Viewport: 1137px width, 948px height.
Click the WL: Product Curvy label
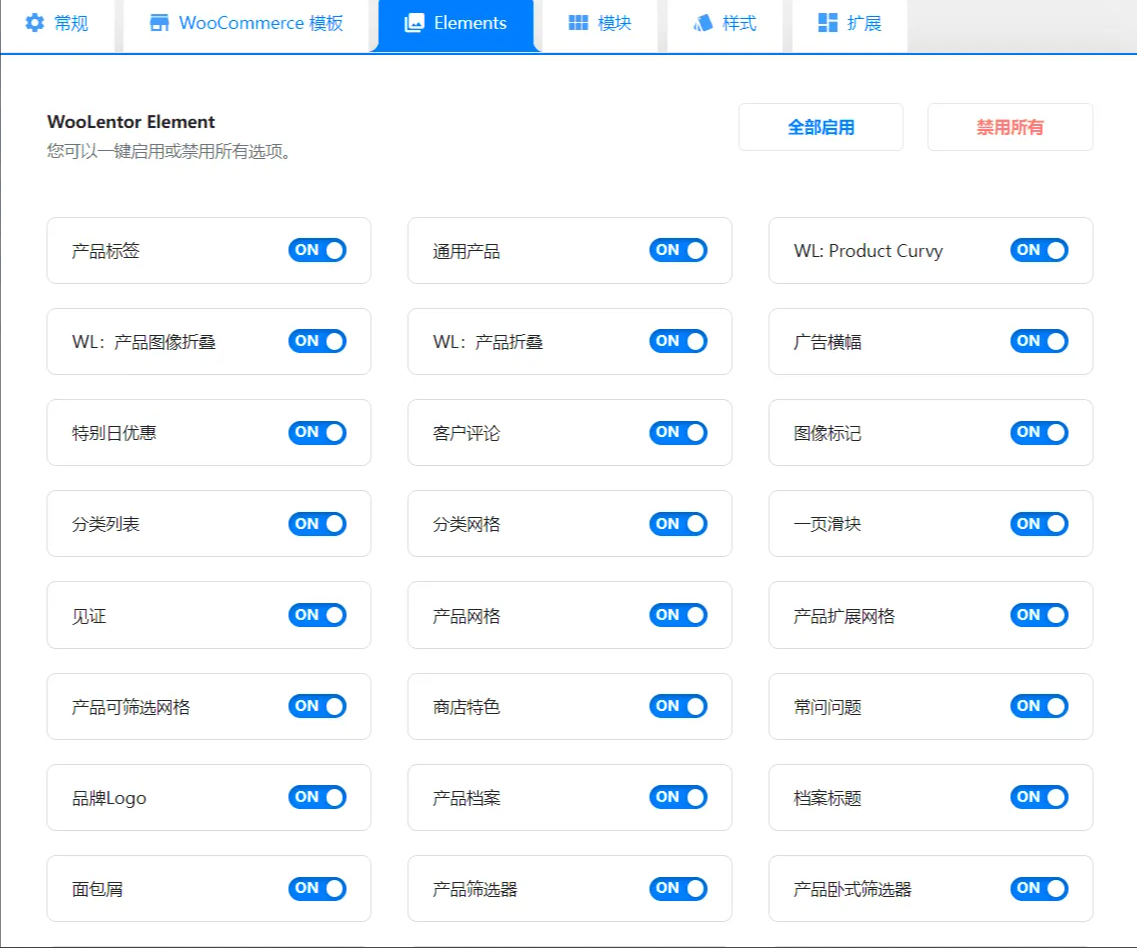click(868, 251)
